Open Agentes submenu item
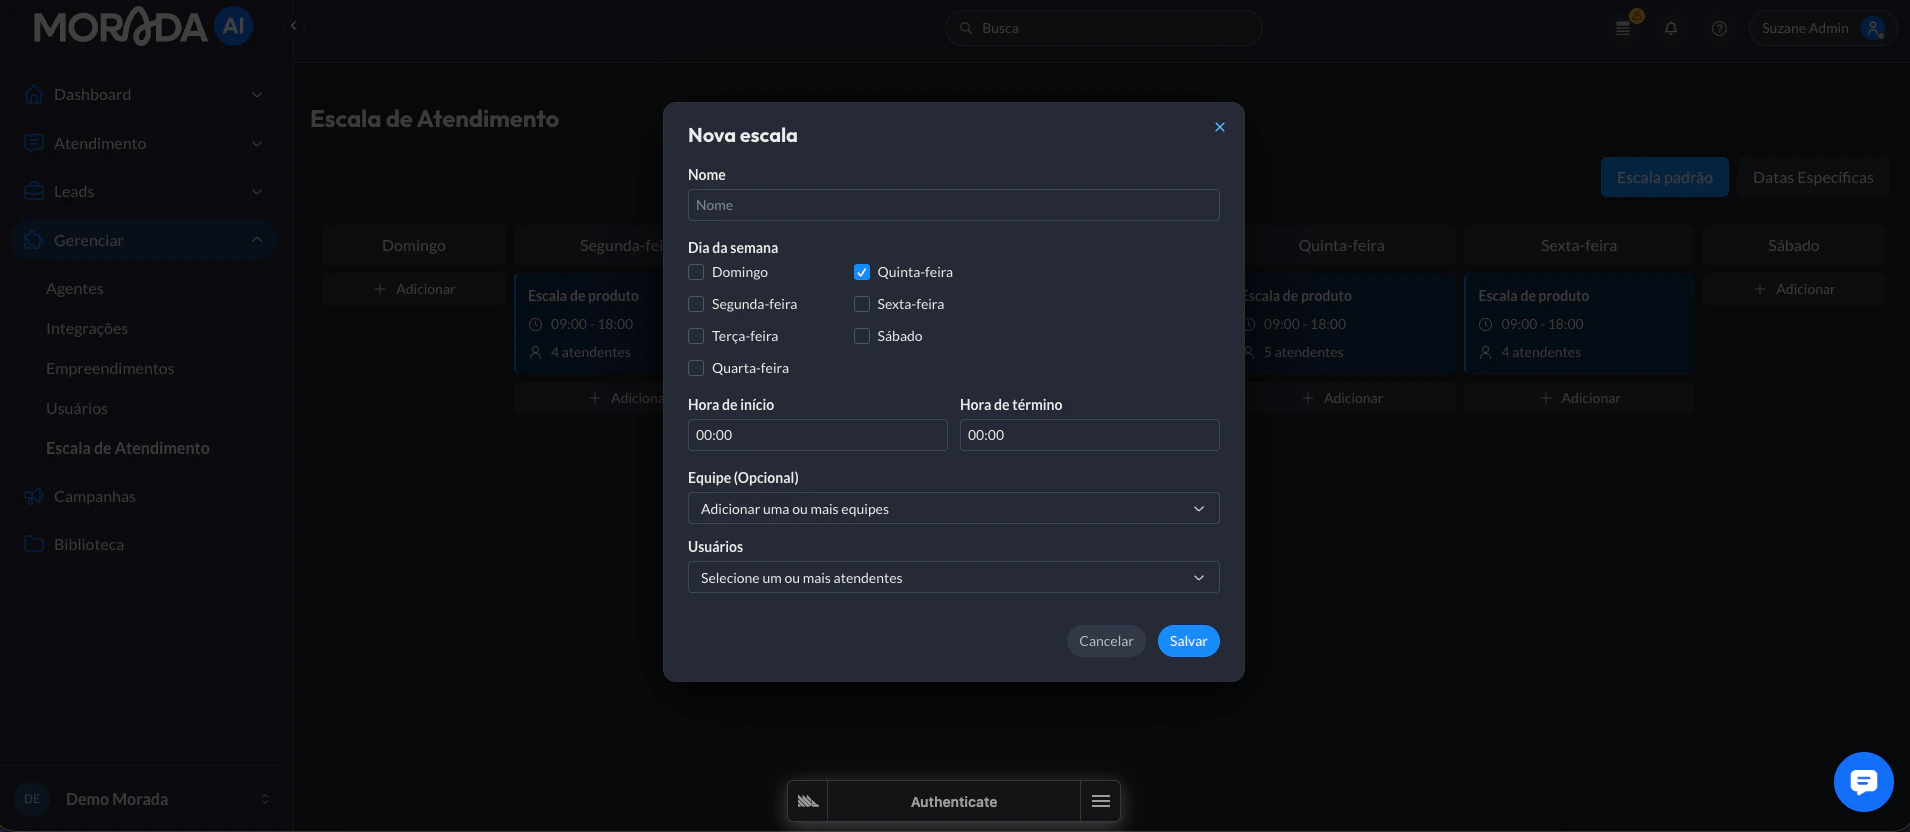The height and width of the screenshot is (832, 1910). 75,288
